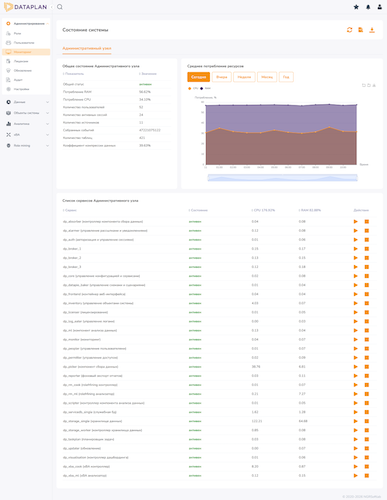This screenshot has height=500, width=387.
Task: Select Мониторинг in the sidebar
Action: coord(26,52)
